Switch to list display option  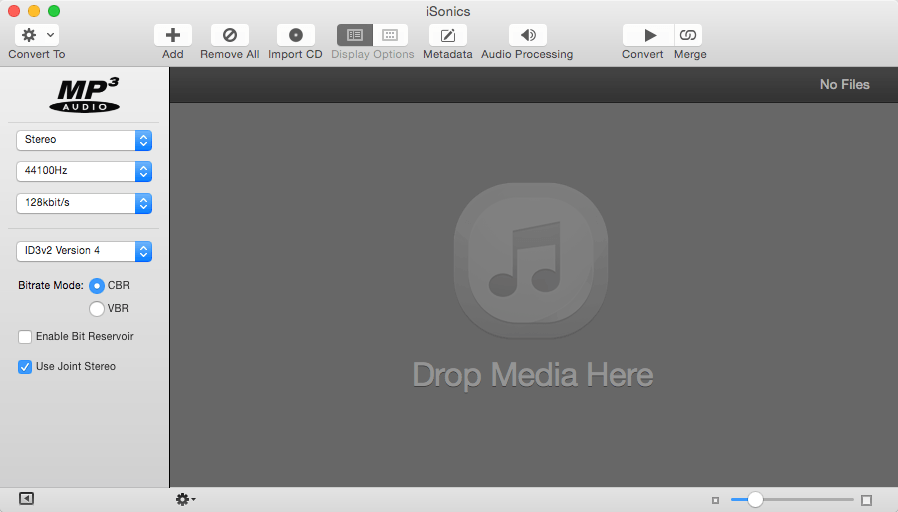355,35
